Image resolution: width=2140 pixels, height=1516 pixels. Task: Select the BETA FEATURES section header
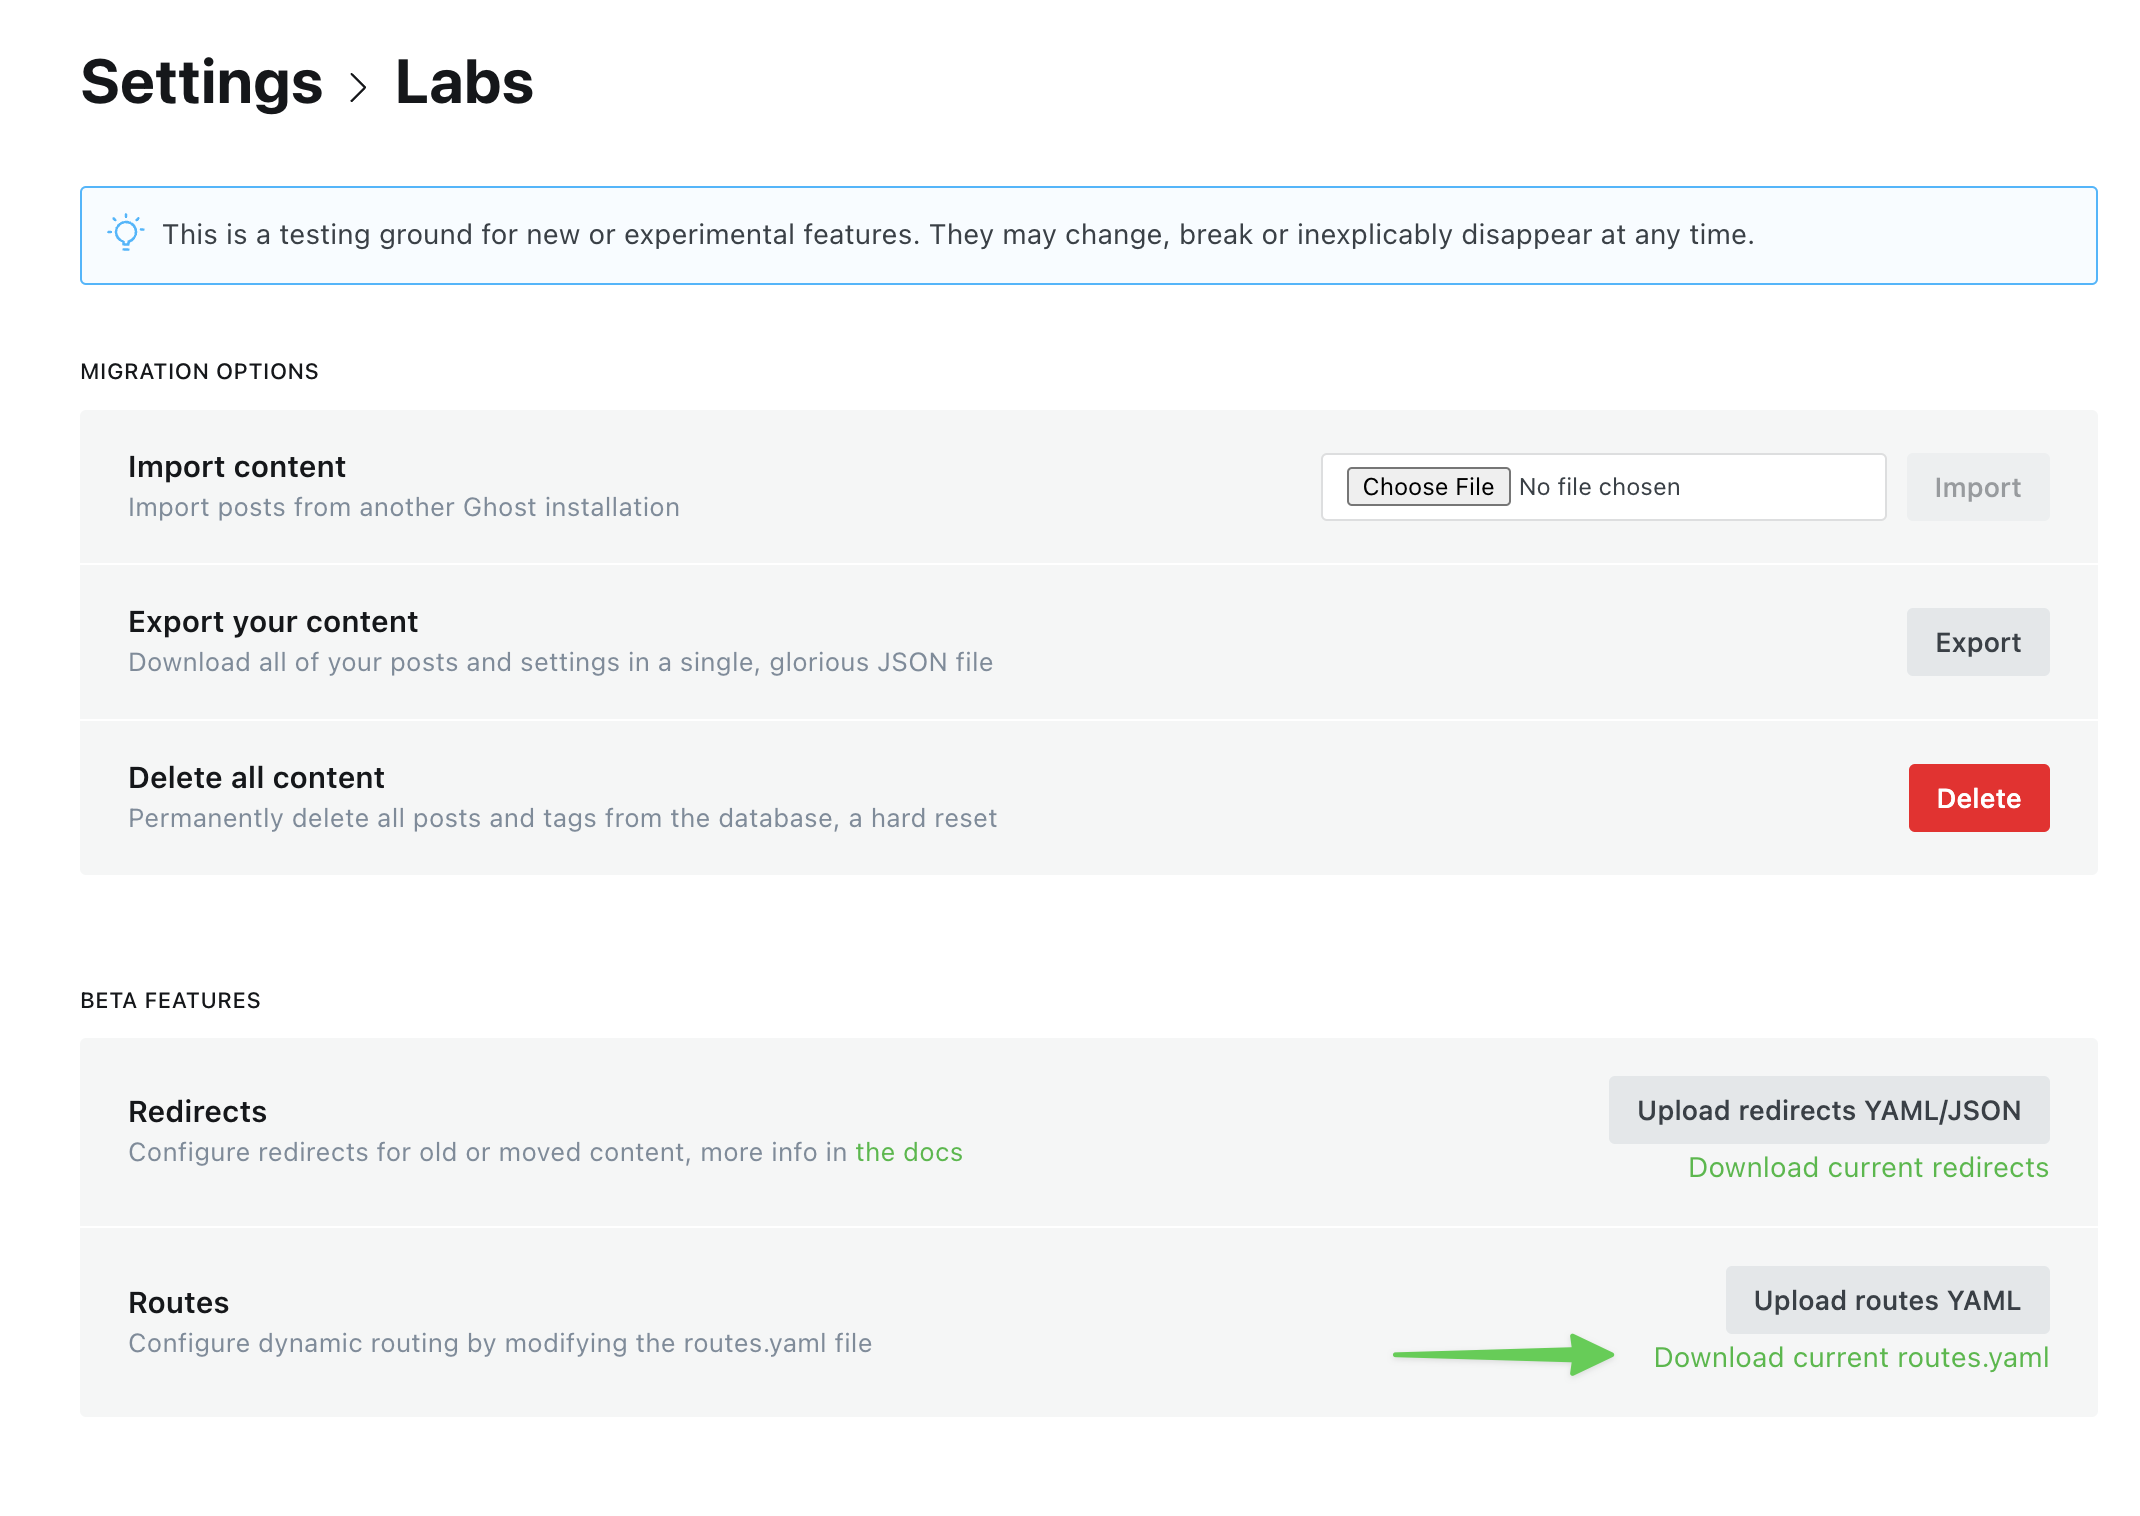(x=170, y=1000)
